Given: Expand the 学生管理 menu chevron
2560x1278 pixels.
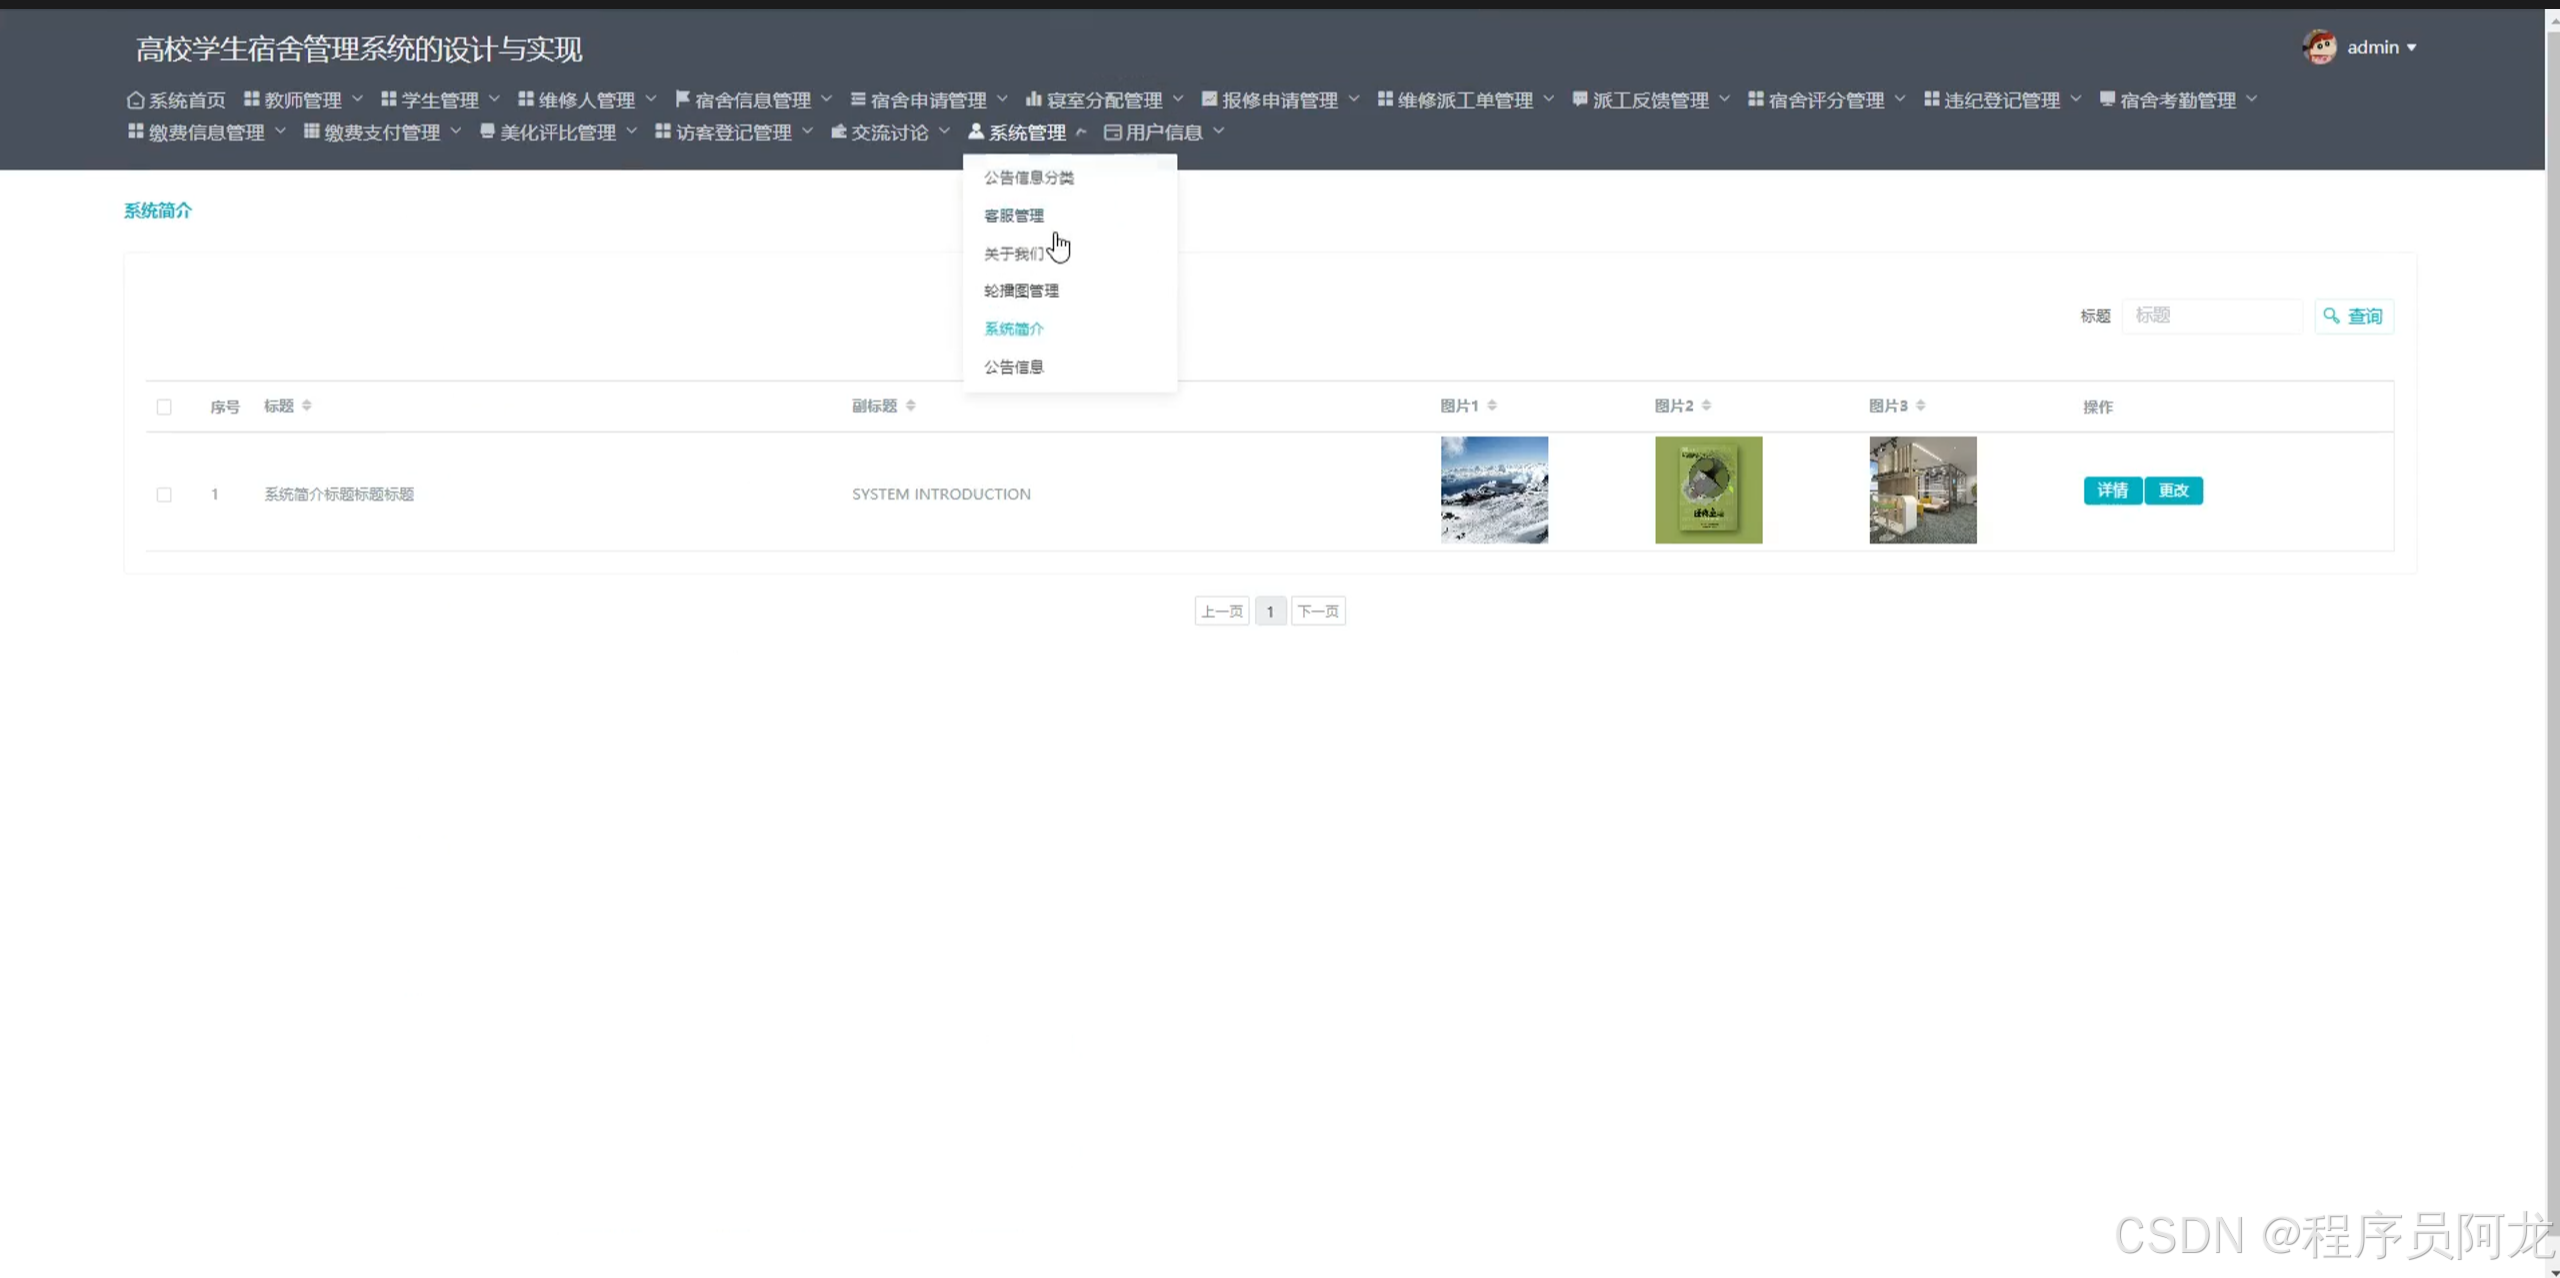Looking at the screenshot, I should 494,99.
